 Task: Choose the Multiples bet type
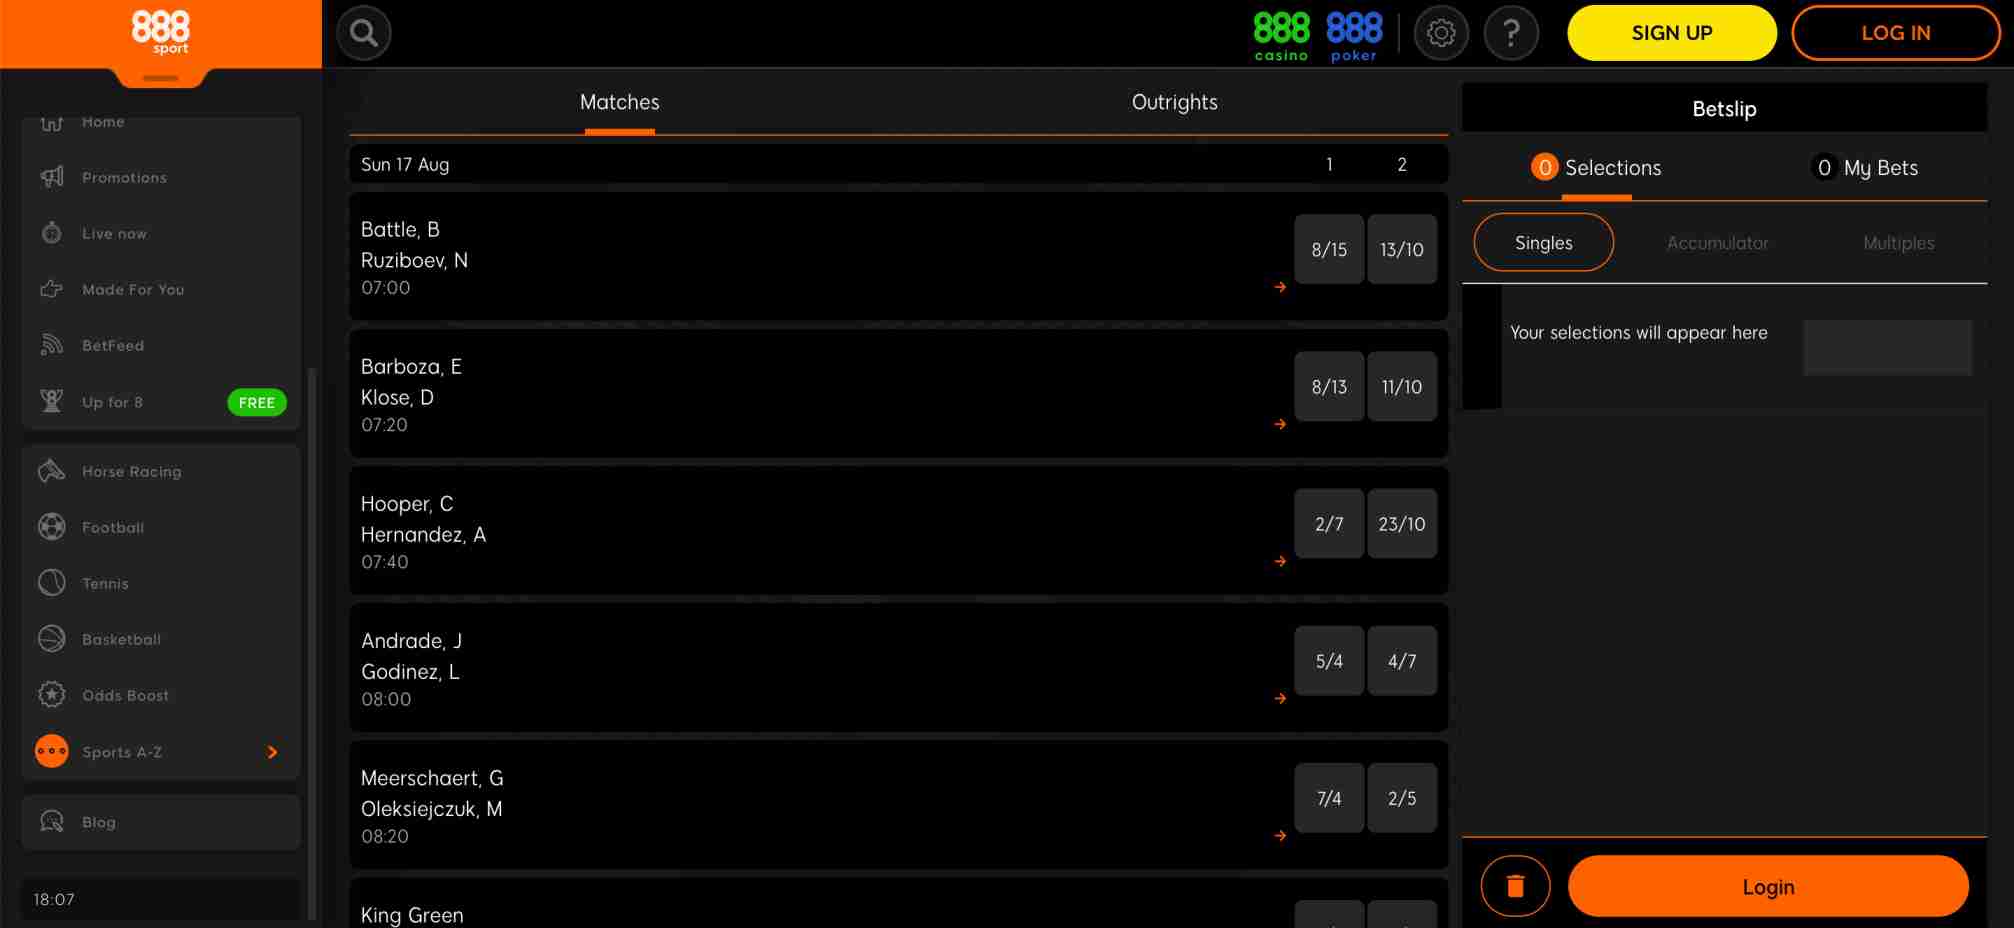1898,243
